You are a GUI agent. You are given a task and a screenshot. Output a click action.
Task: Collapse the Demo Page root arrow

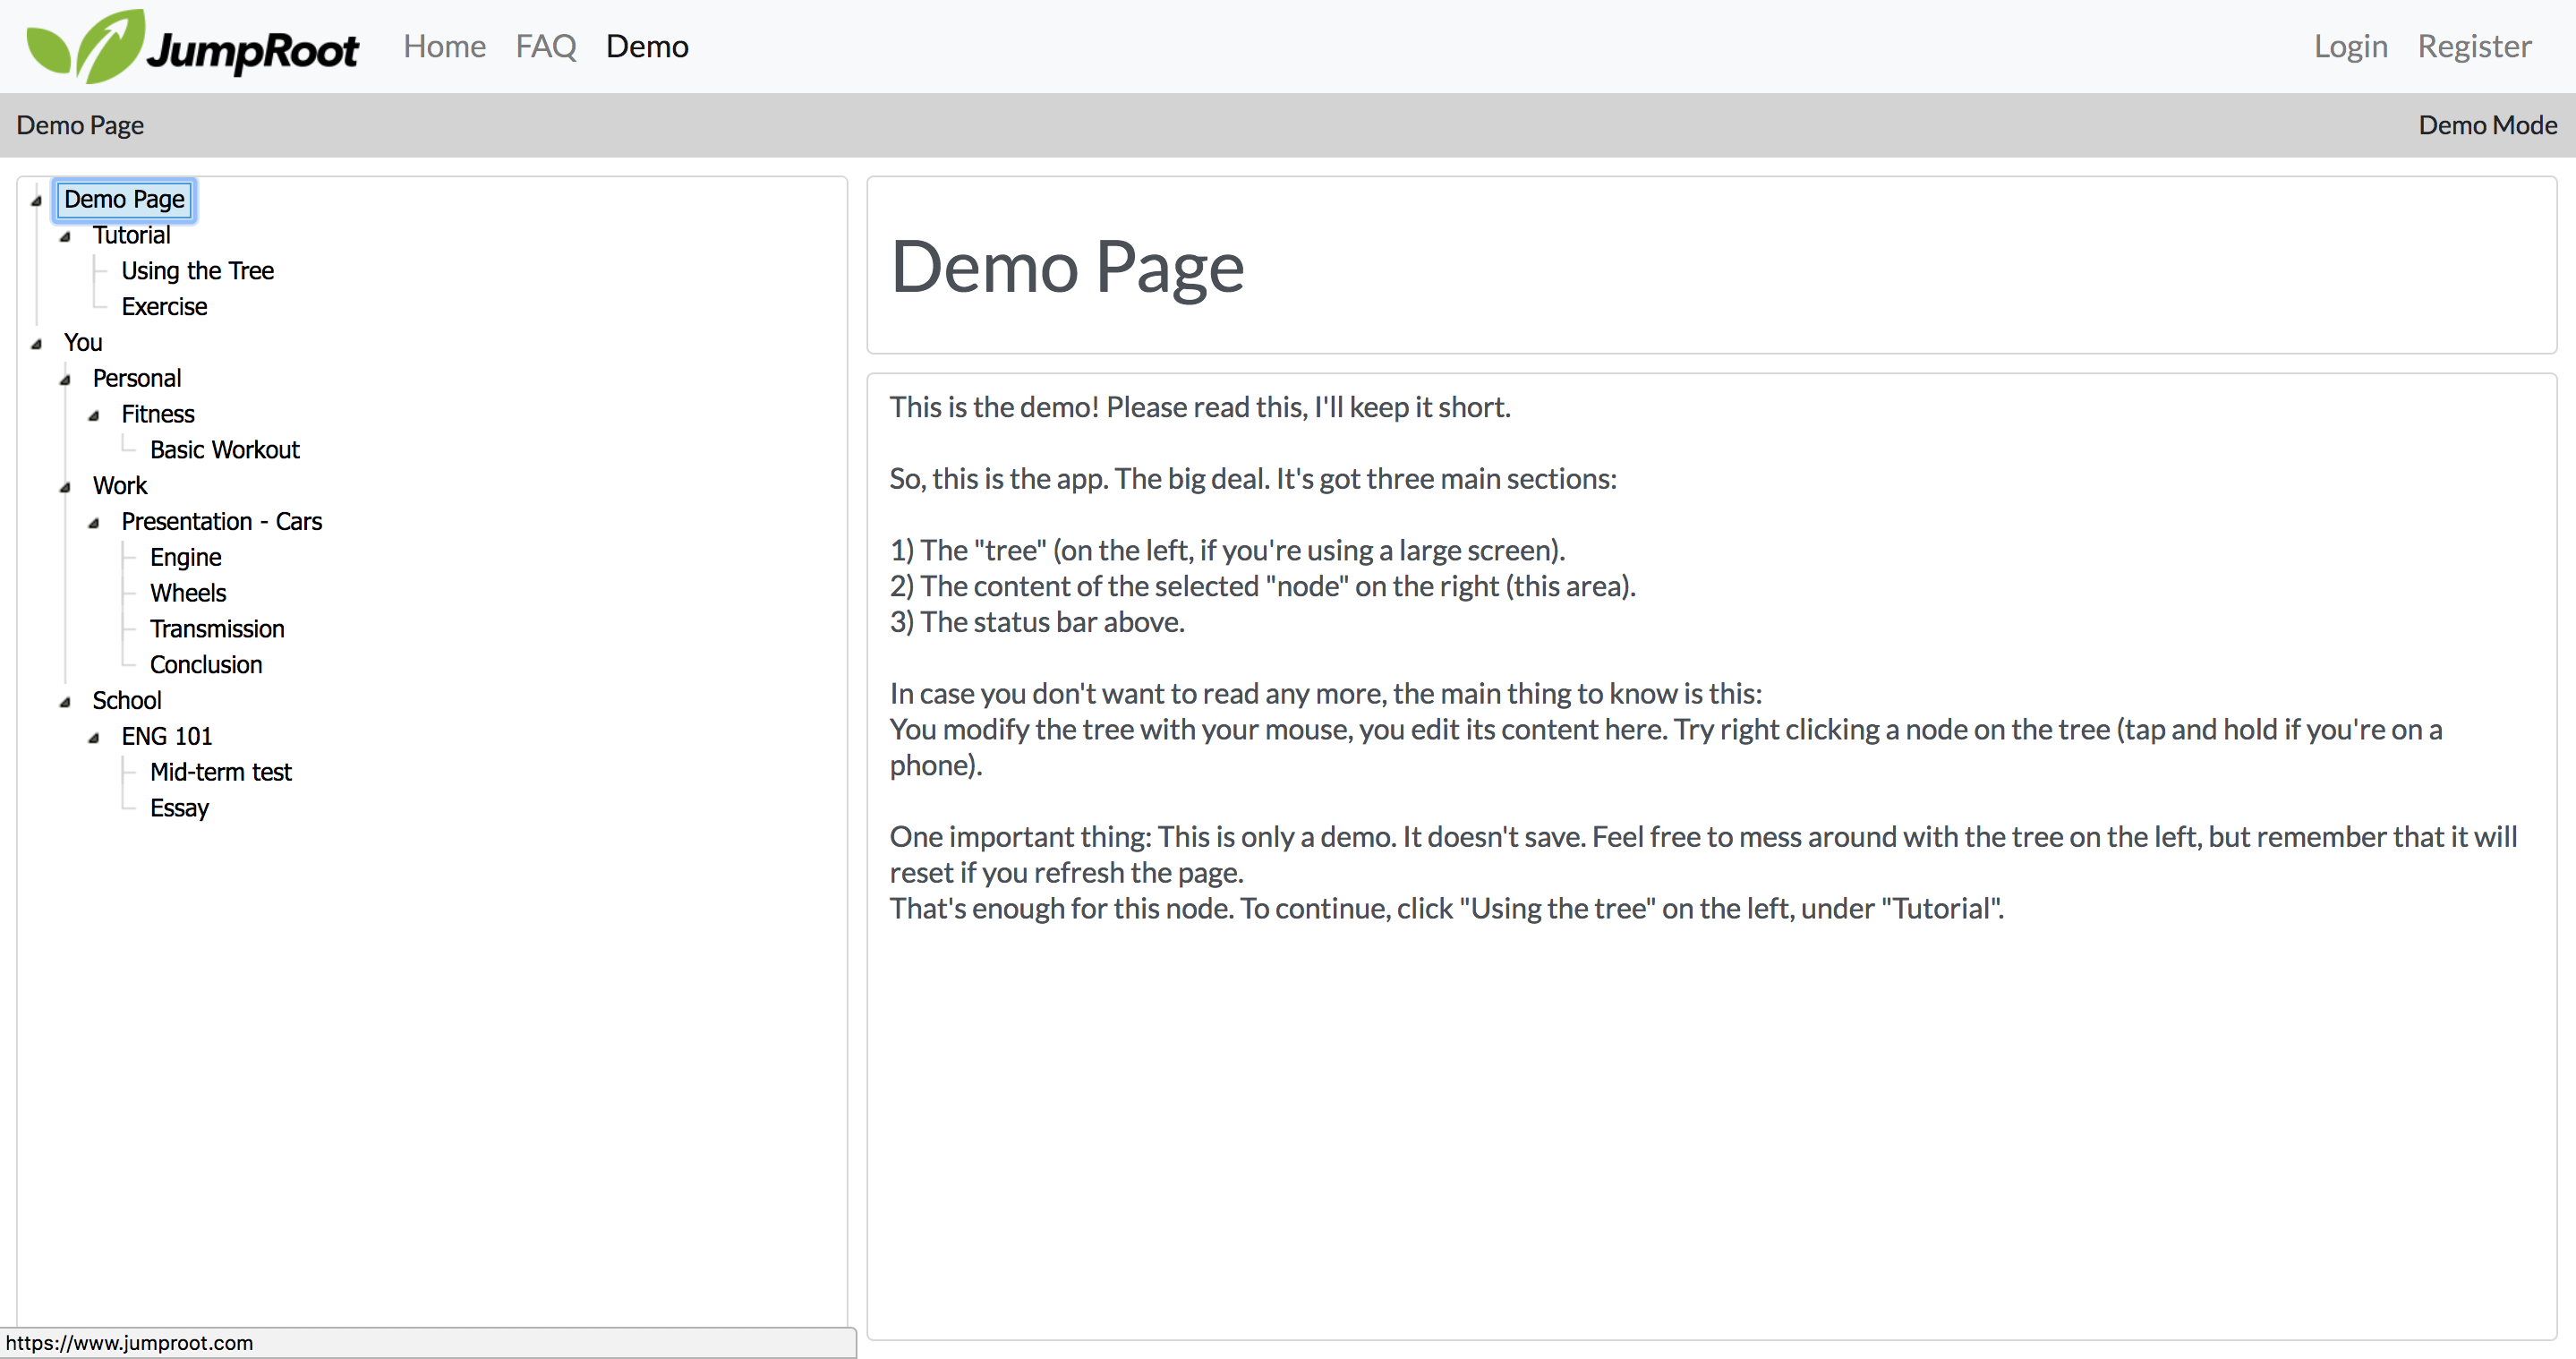coord(36,201)
